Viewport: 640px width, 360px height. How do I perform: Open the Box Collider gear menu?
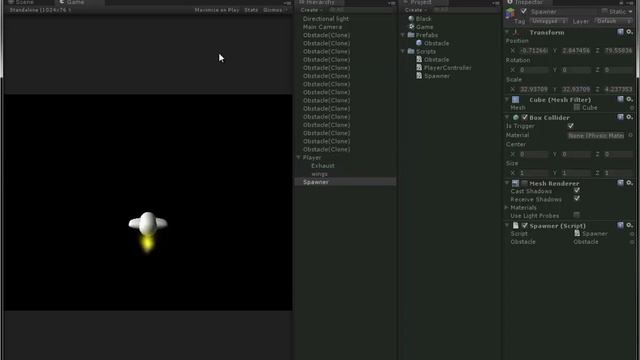click(629, 117)
